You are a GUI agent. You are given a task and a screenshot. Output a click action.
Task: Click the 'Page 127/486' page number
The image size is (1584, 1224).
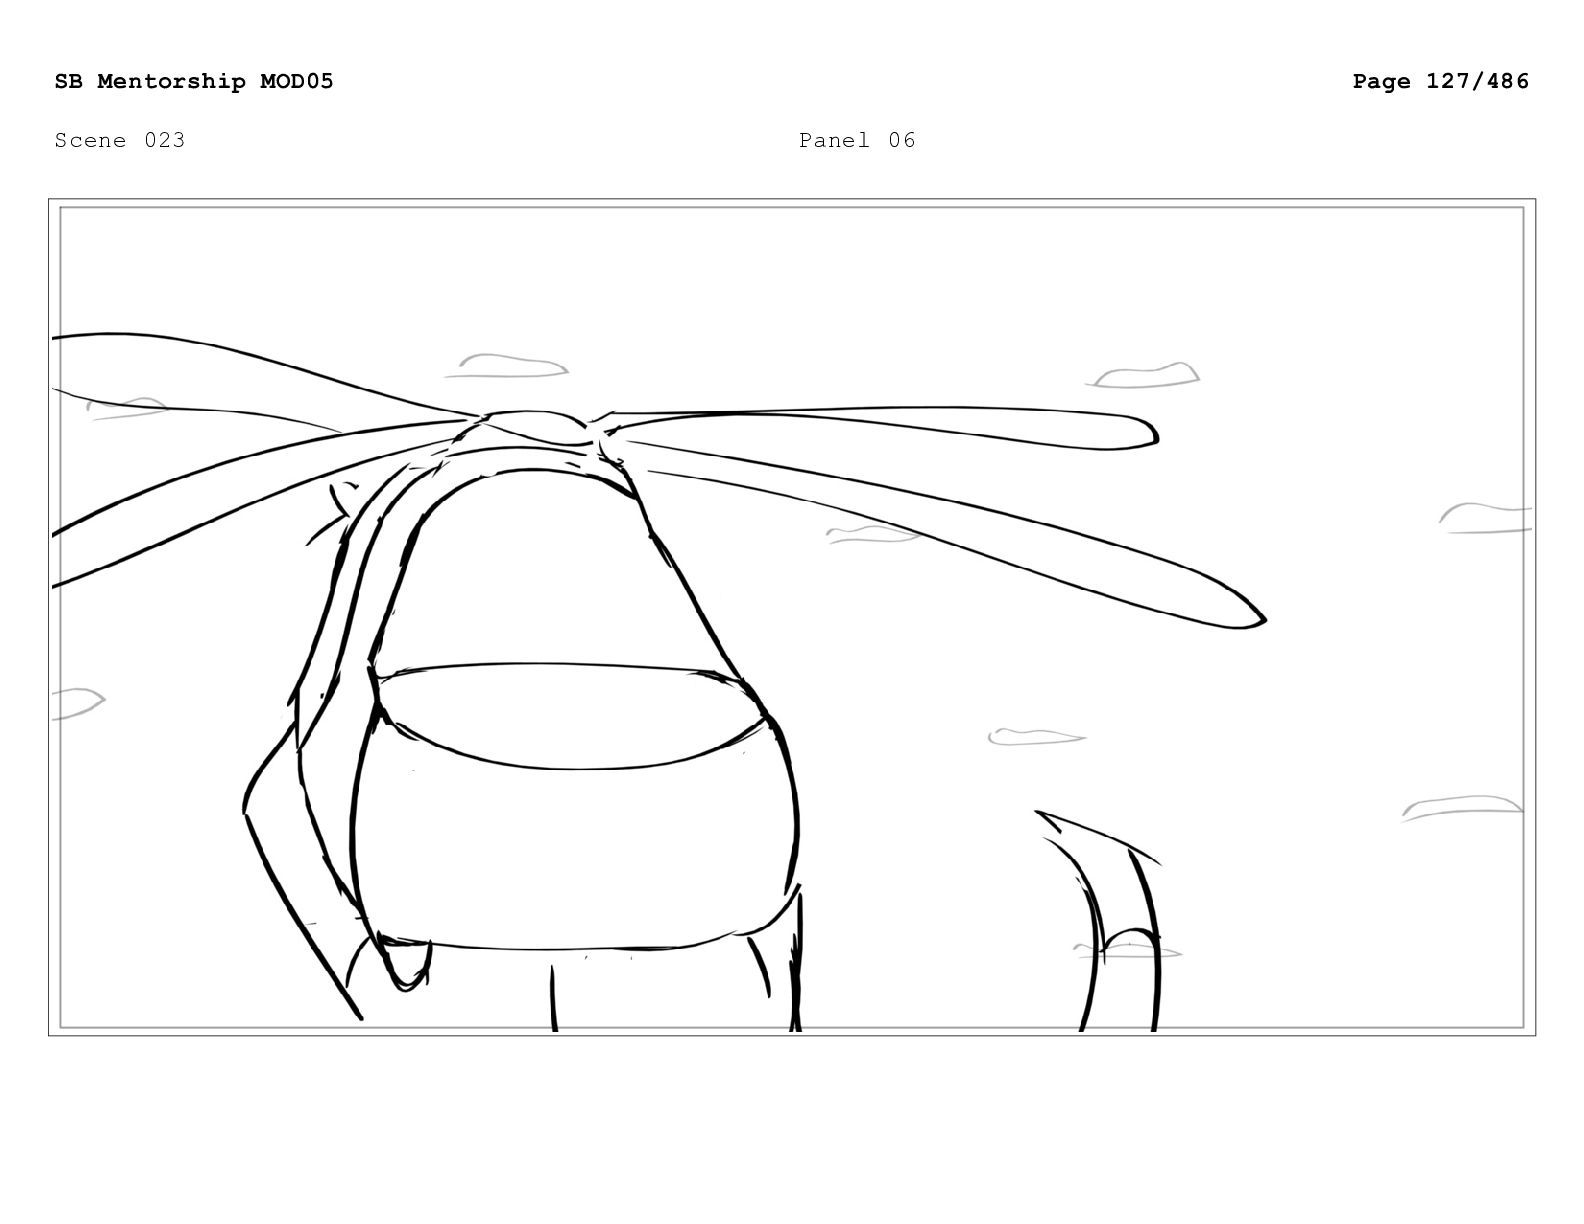click(1440, 81)
